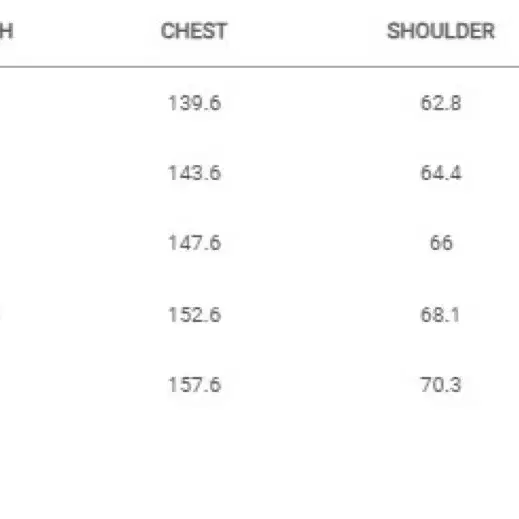519x519 pixels.
Task: Click the header divider line under CHEST
Action: 194,67
